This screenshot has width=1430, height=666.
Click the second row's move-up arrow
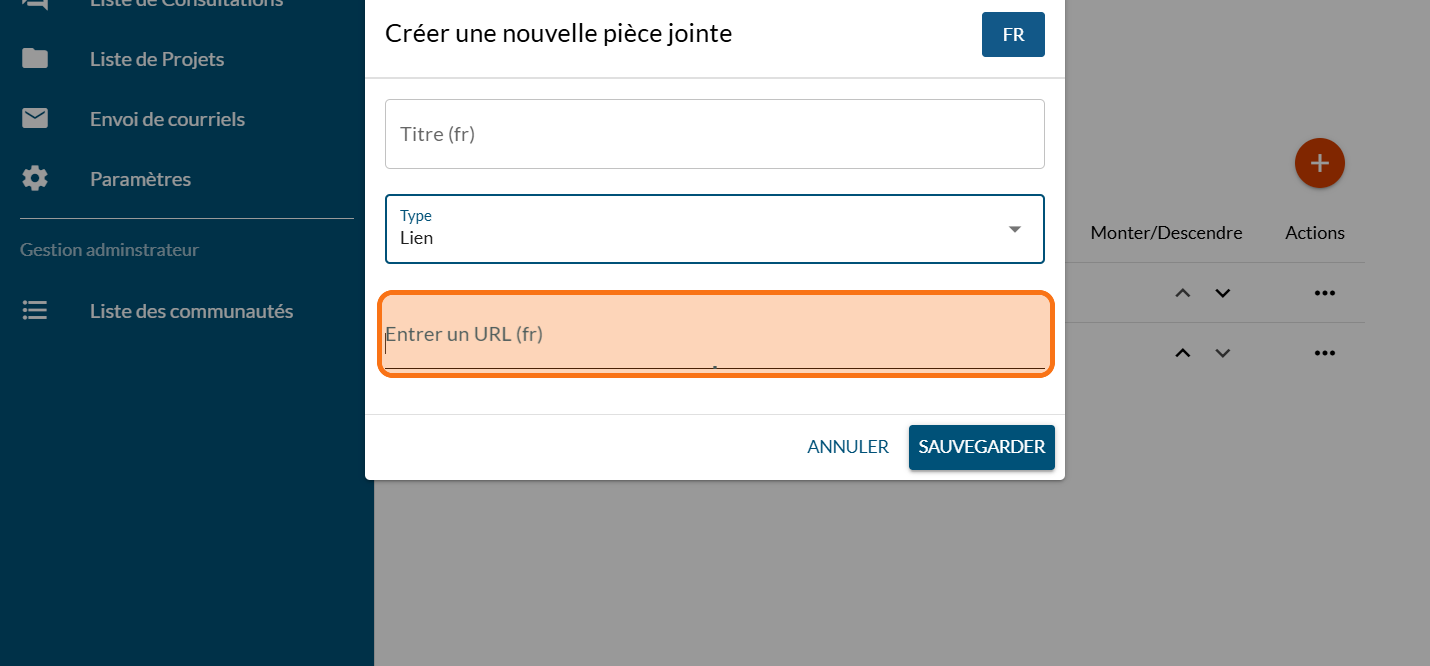[1182, 353]
